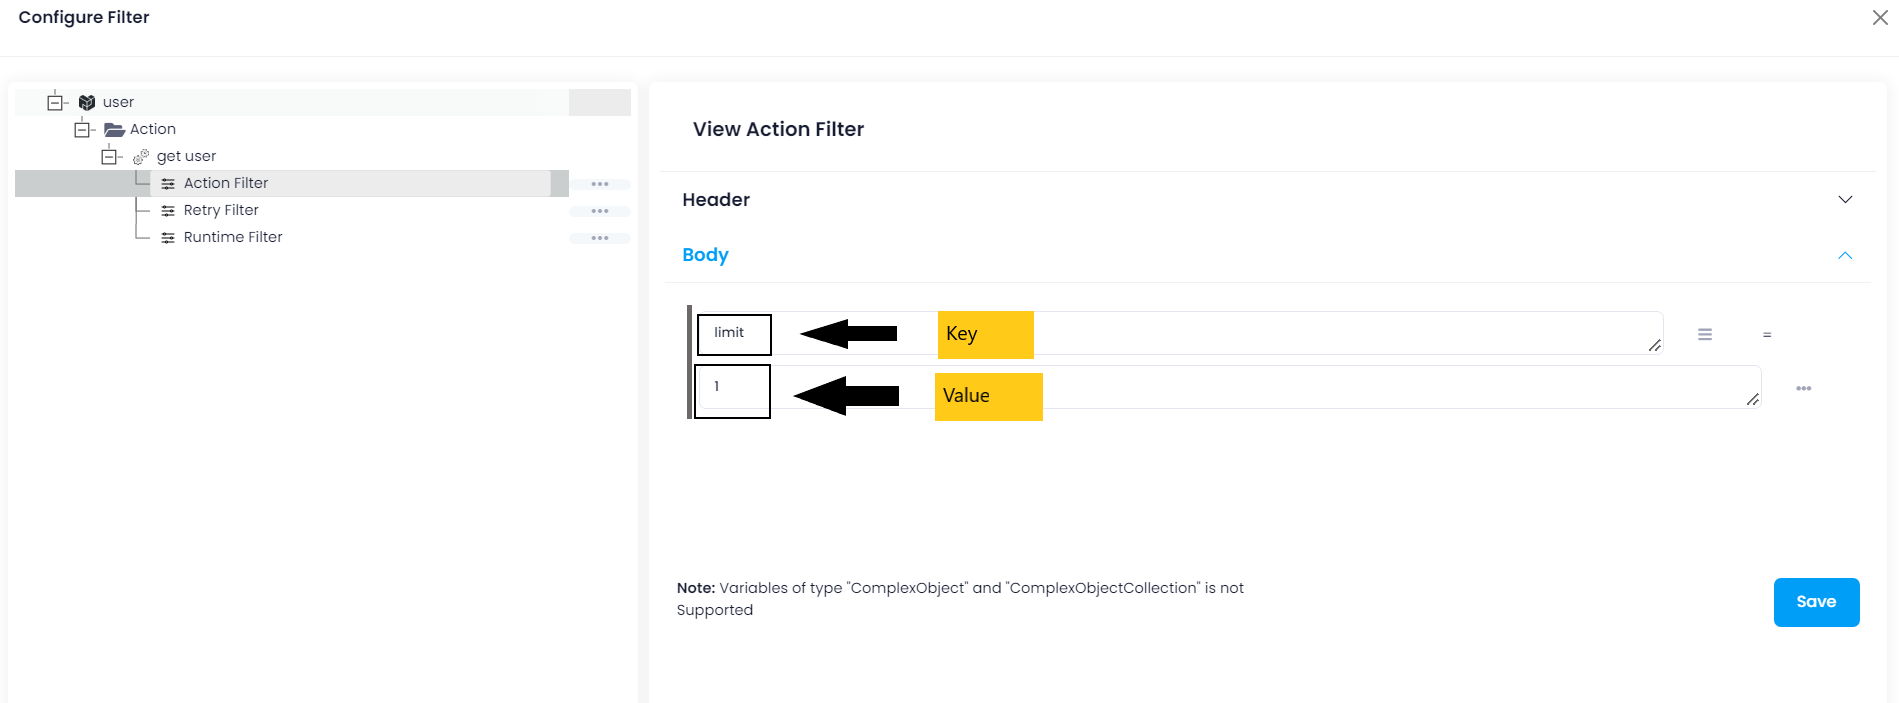
Task: Click the hamburger icon beside the limit key
Action: tap(1705, 335)
